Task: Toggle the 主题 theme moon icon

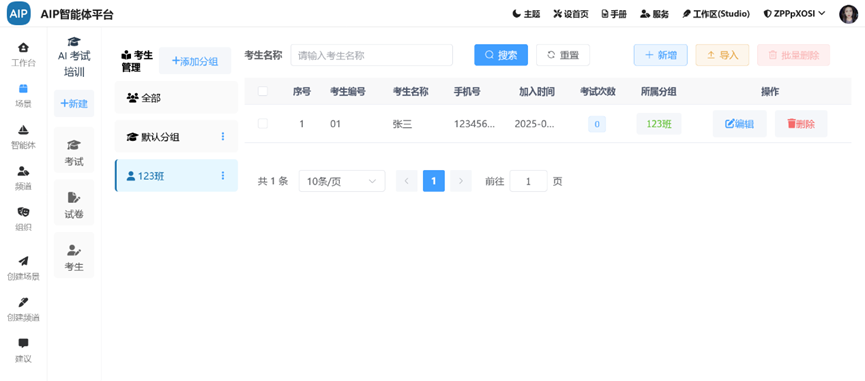Action: 516,14
